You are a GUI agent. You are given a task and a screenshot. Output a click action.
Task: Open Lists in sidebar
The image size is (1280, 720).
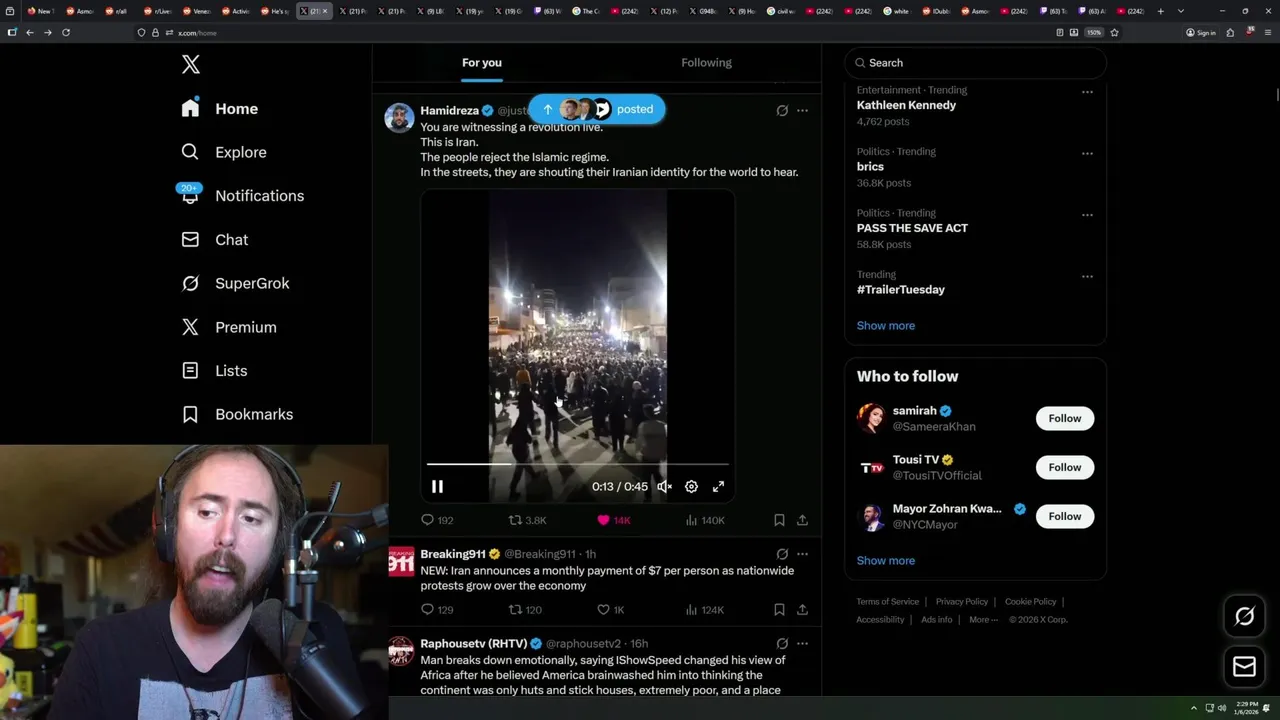point(214,371)
